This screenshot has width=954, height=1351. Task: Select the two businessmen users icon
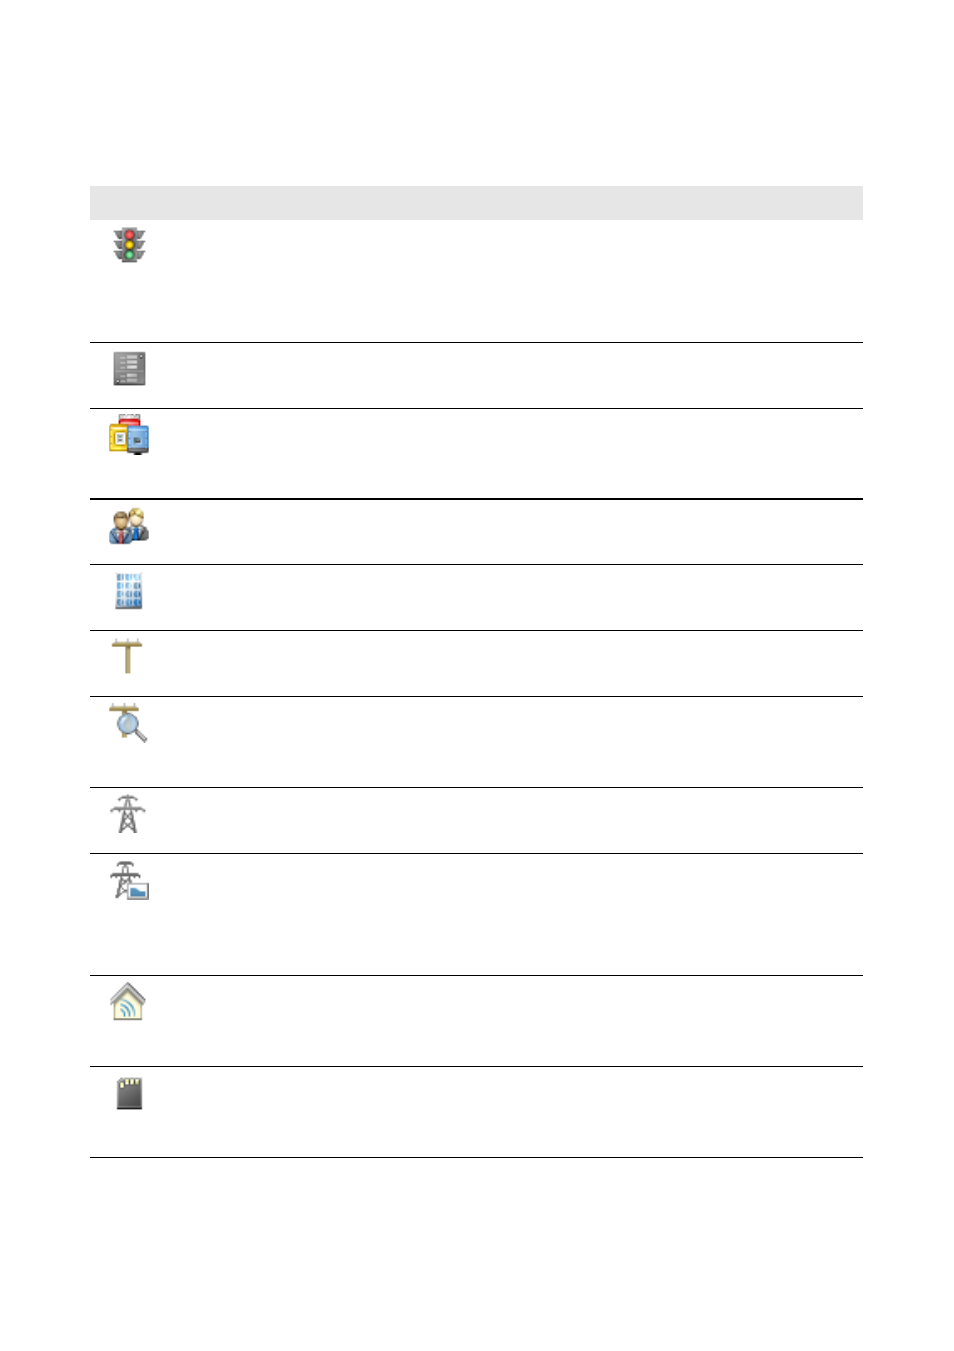[129, 526]
